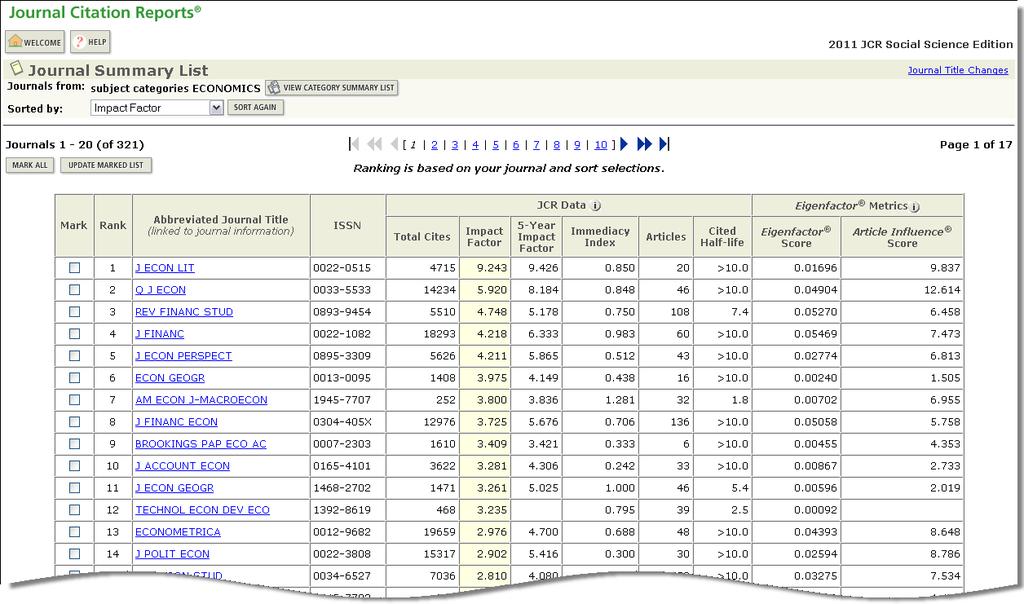Jump forward with double arrow icon

[x=644, y=144]
